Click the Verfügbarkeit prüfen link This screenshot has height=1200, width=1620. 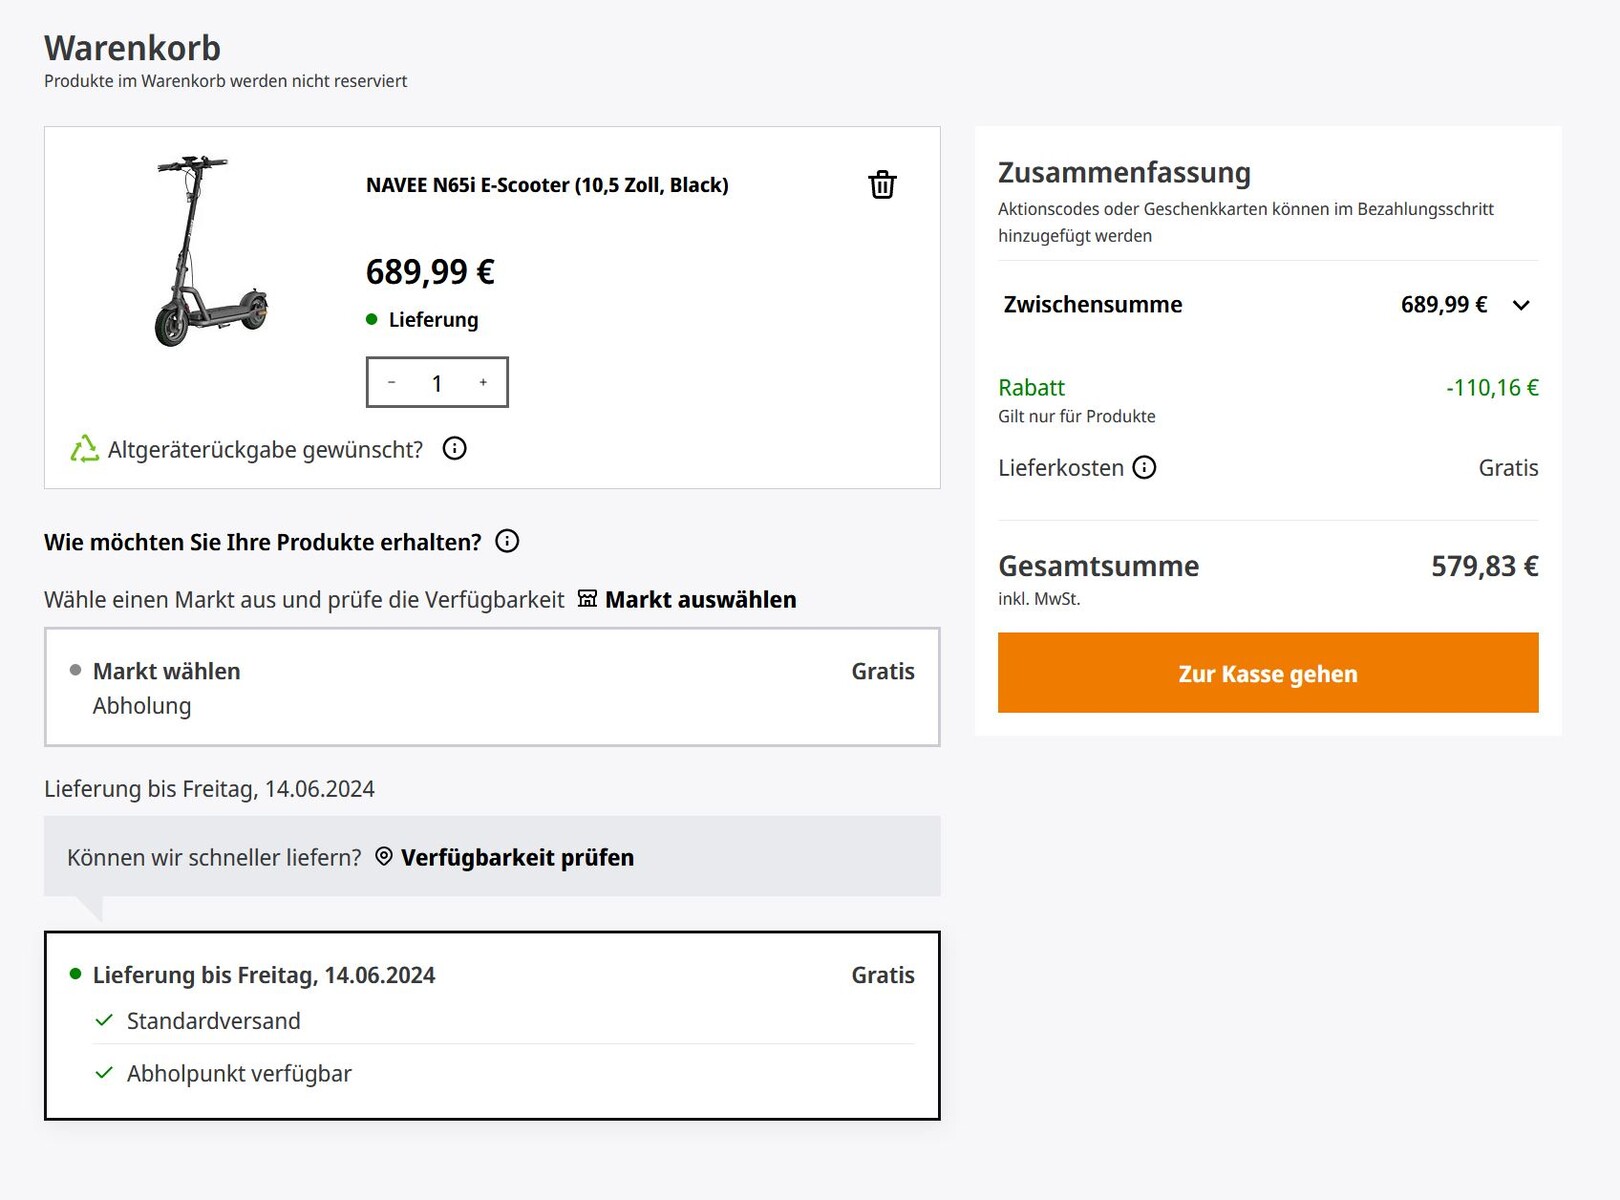[517, 857]
